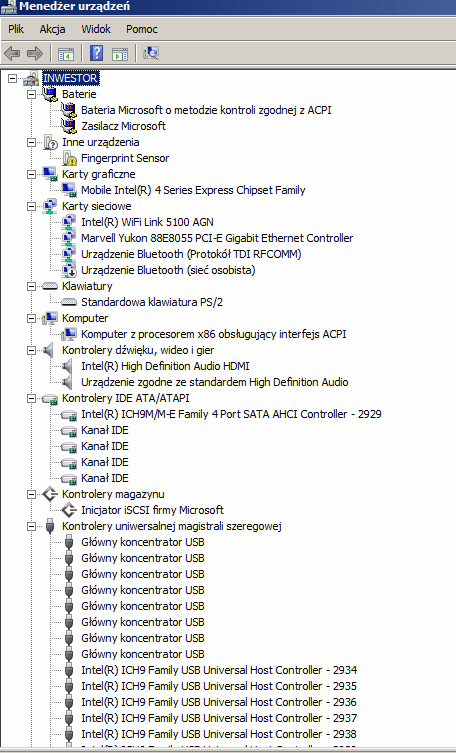Collapse Kontrolery dźwięku, wideo i gier
456x753 pixels.
point(31,350)
